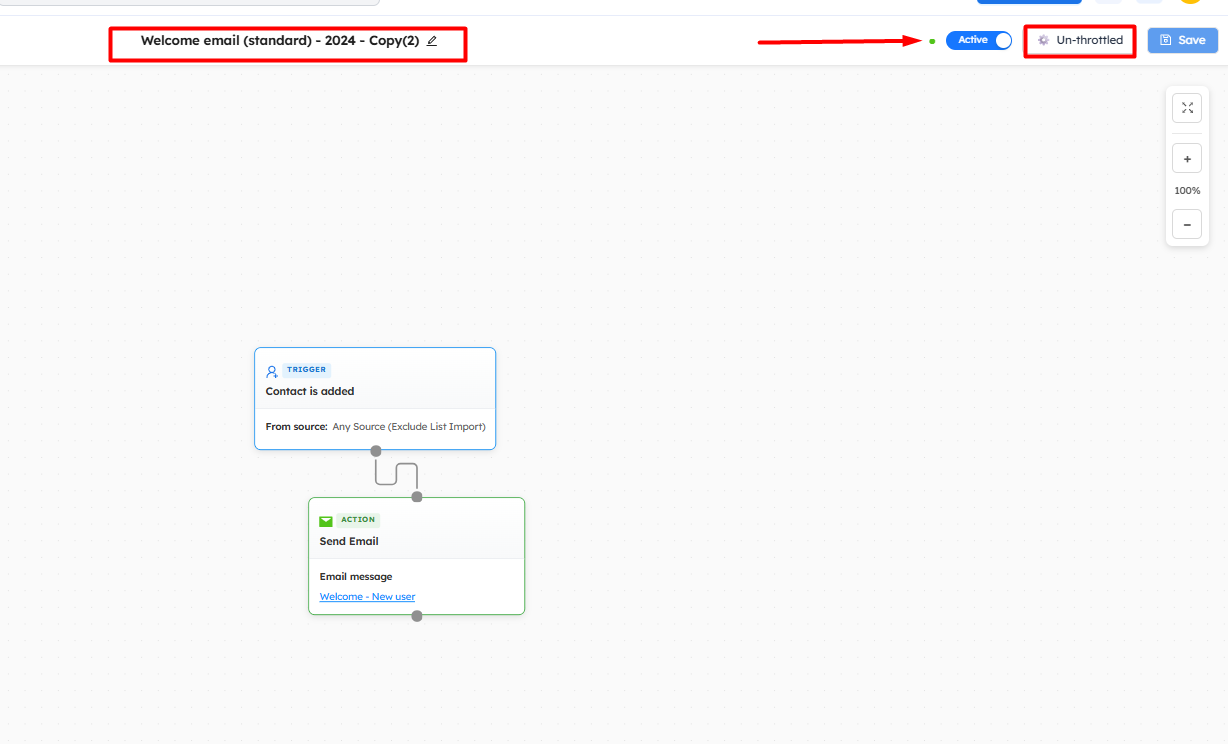Open the Welcome - New user email link
Screen dimensions: 1228x744
367,597
